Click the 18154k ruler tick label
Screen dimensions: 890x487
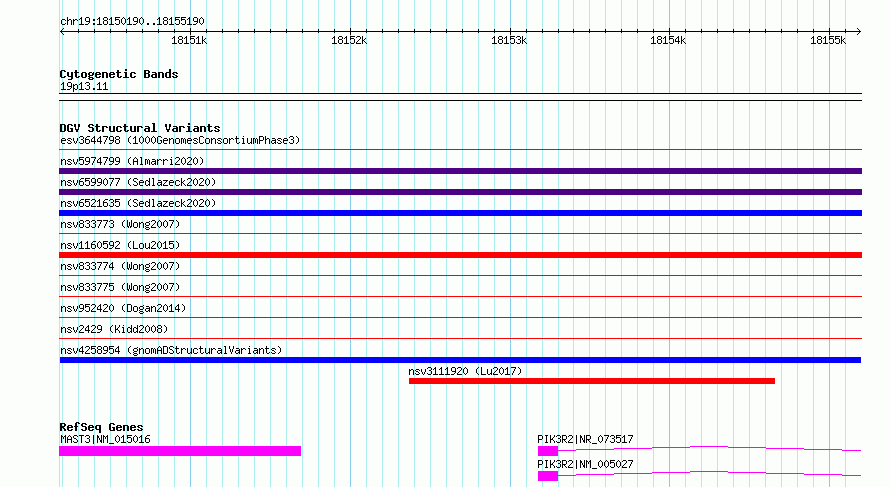coord(668,40)
